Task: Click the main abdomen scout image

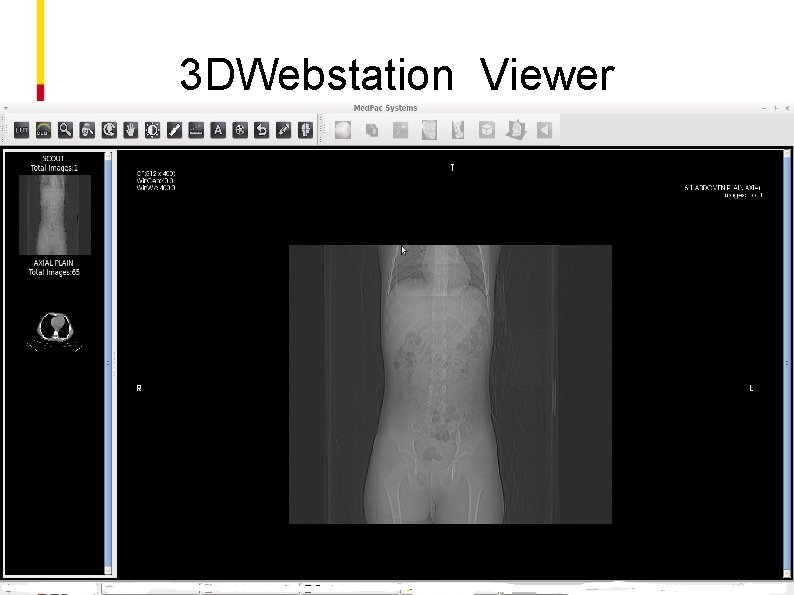Action: tap(450, 384)
